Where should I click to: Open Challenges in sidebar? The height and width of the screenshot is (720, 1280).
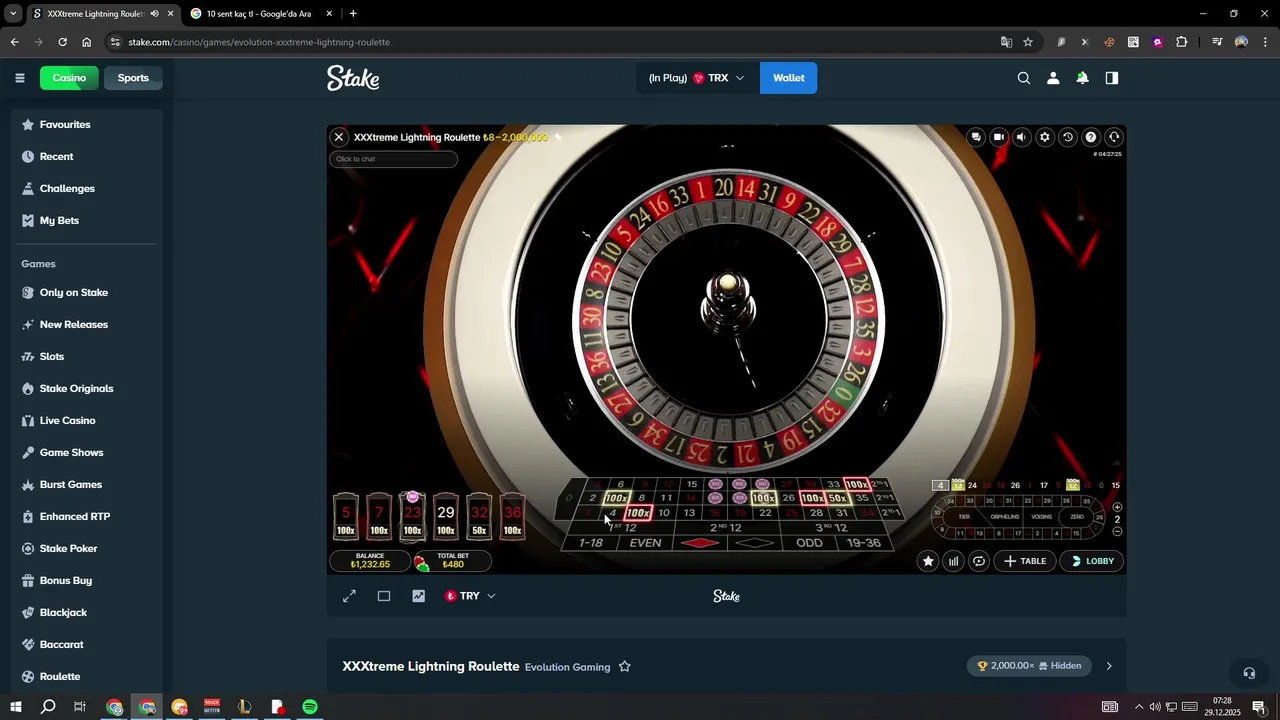click(x=88, y=188)
